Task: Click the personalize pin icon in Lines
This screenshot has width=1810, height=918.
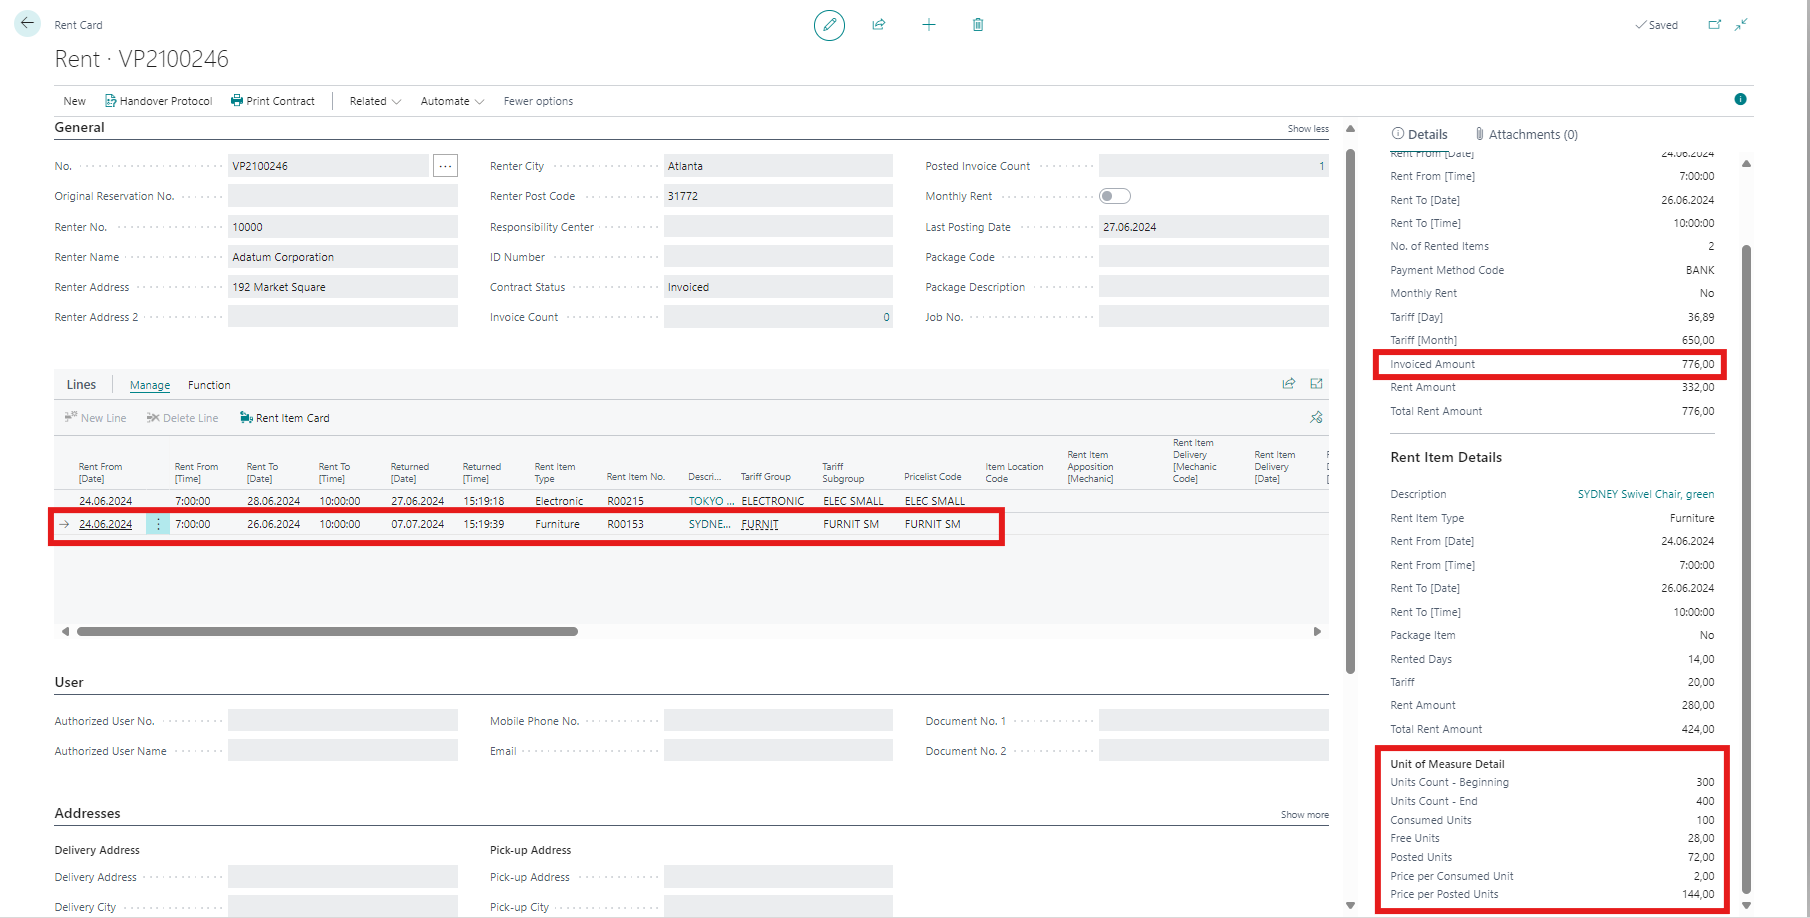Action: click(1316, 418)
